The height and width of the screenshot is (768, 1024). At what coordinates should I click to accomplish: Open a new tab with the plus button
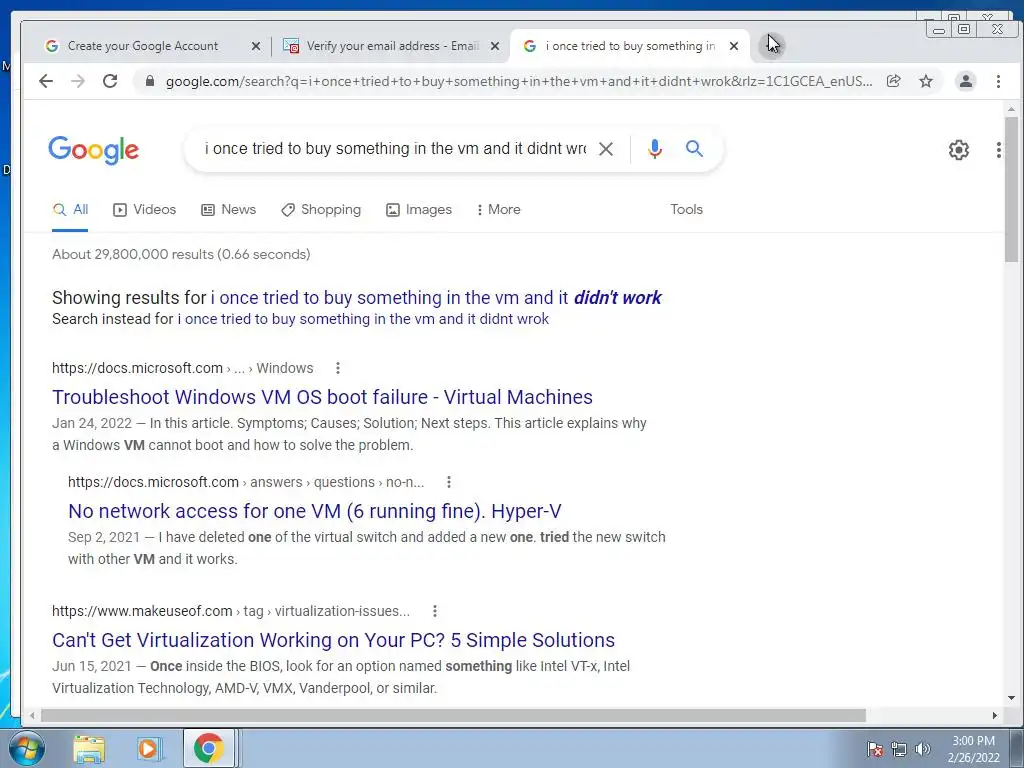tap(771, 46)
